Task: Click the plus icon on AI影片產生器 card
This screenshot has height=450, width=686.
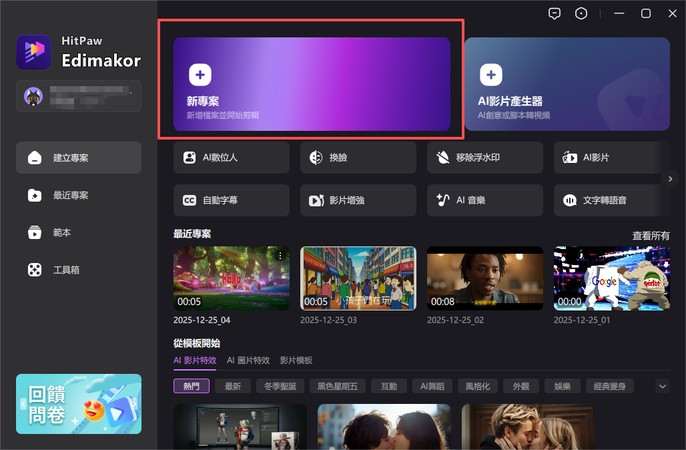Action: click(x=491, y=75)
